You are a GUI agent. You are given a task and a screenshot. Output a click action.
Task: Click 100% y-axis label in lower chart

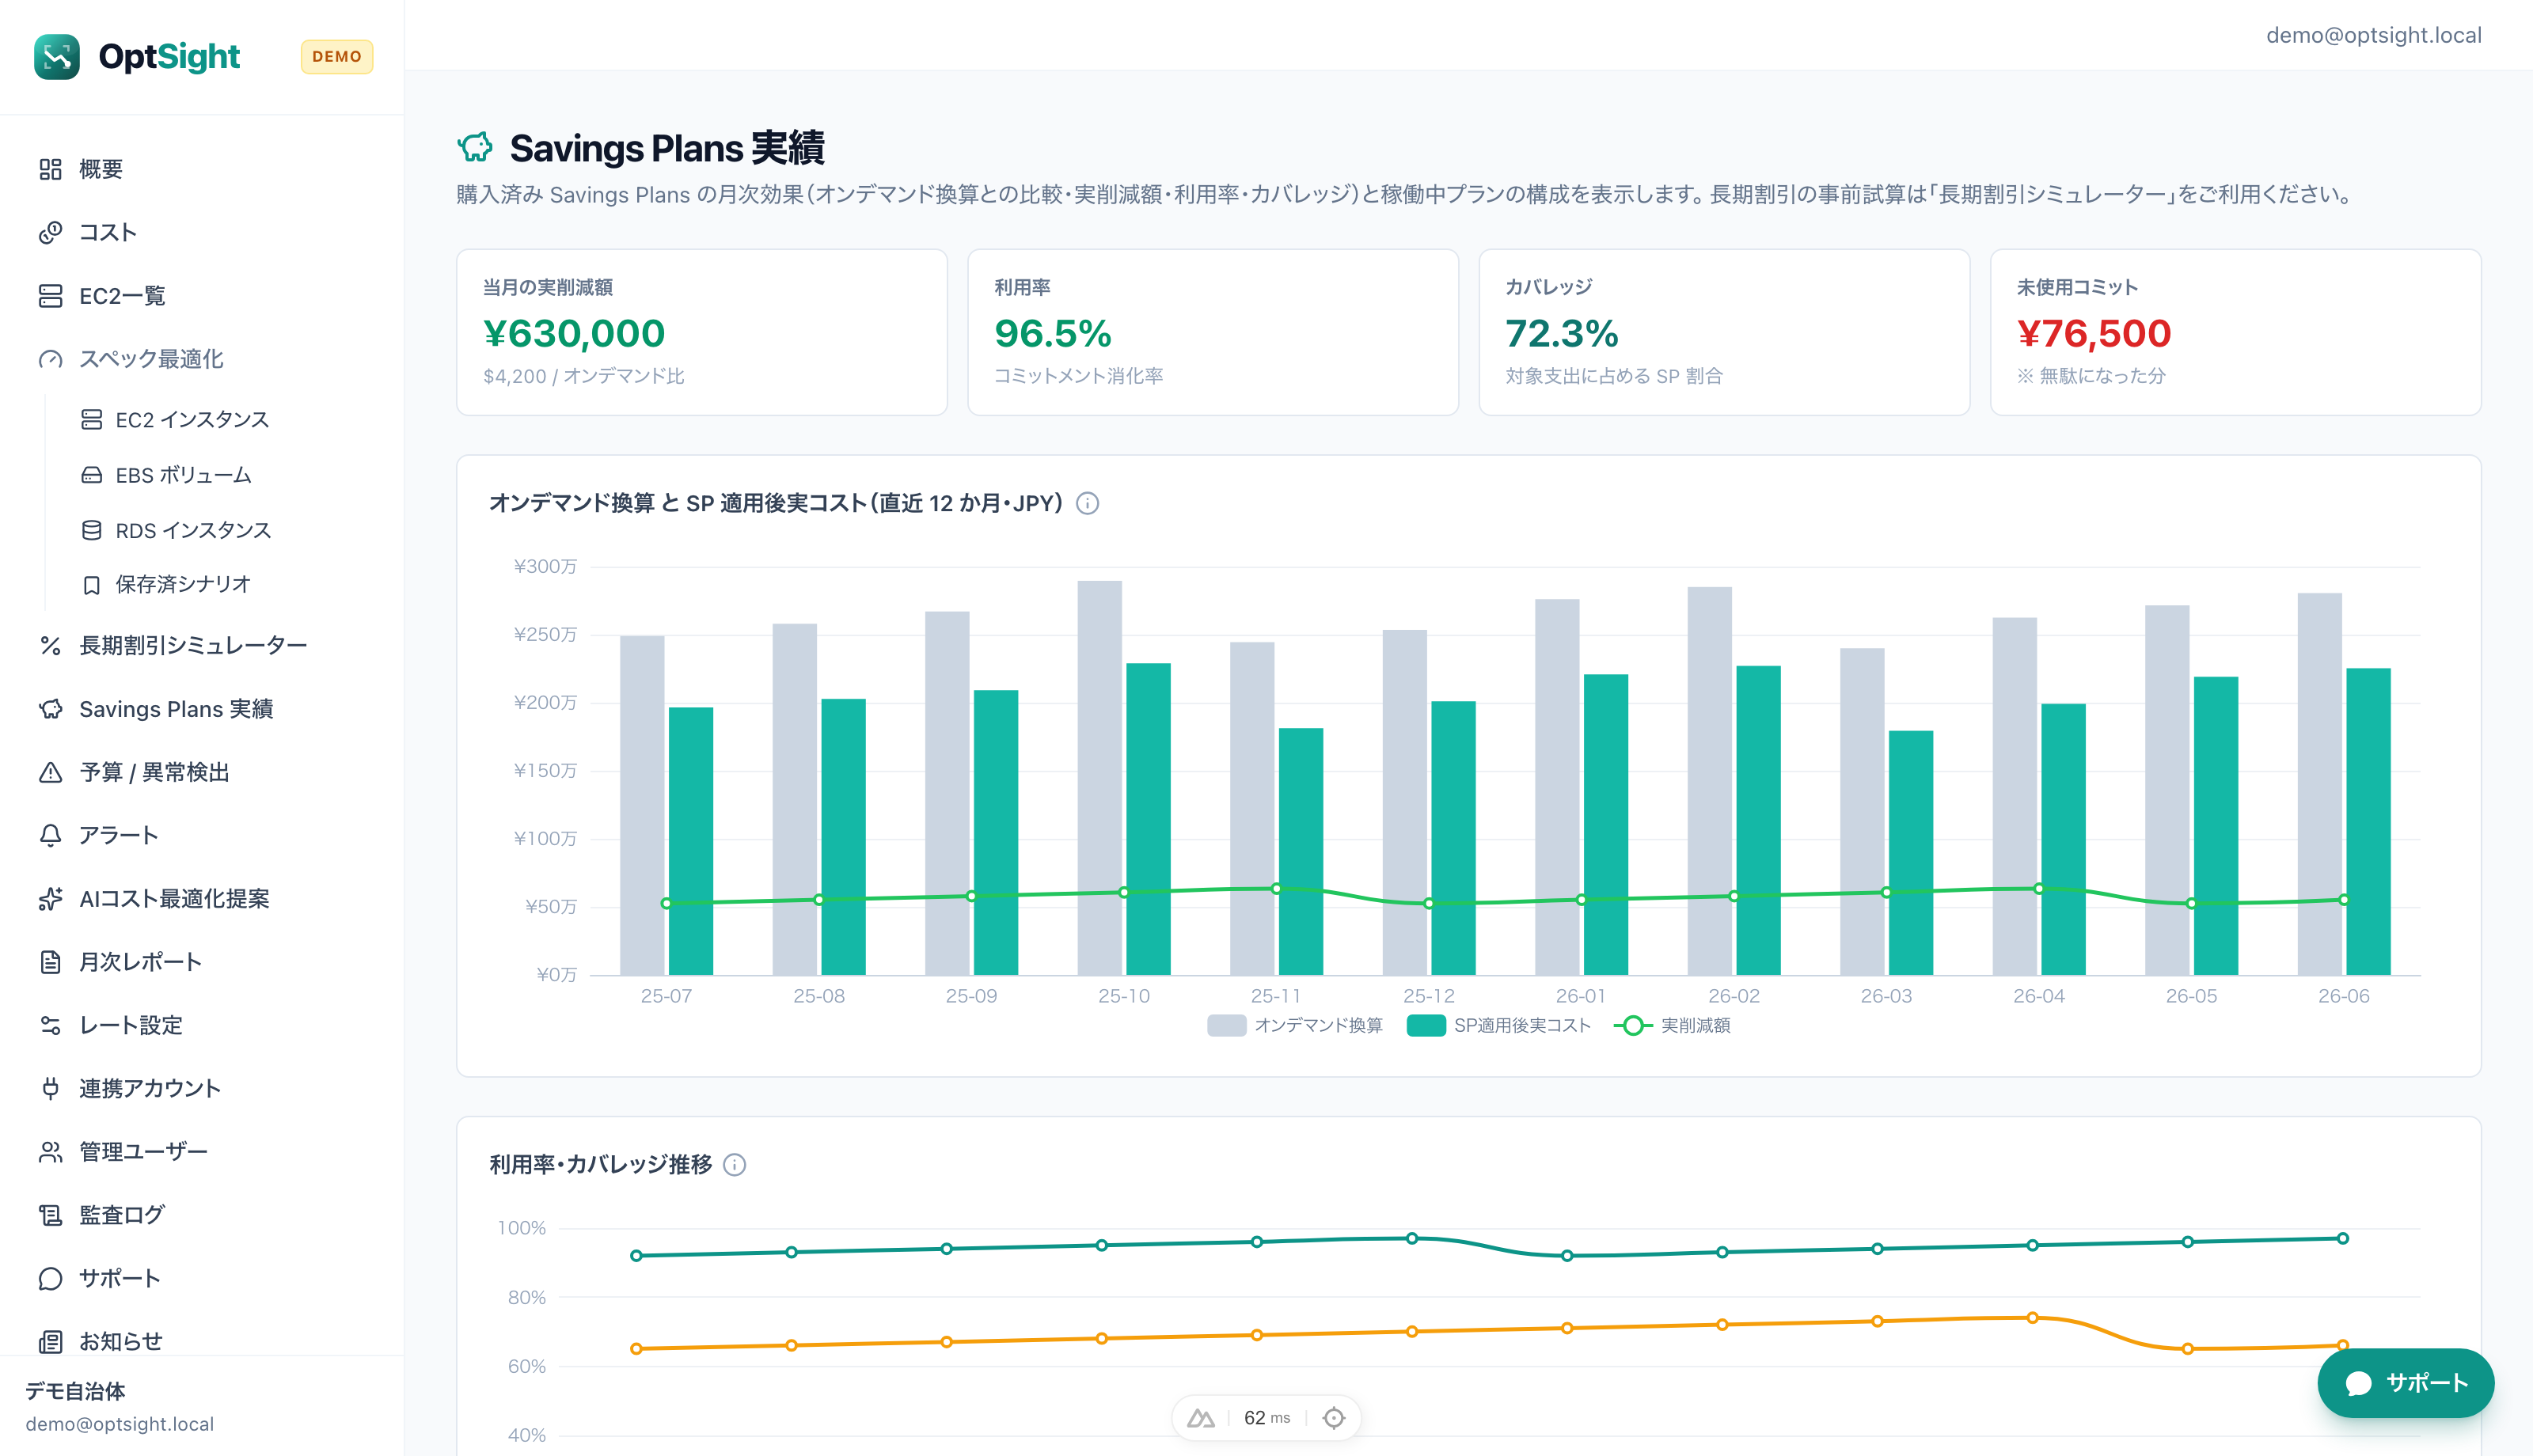click(522, 1228)
